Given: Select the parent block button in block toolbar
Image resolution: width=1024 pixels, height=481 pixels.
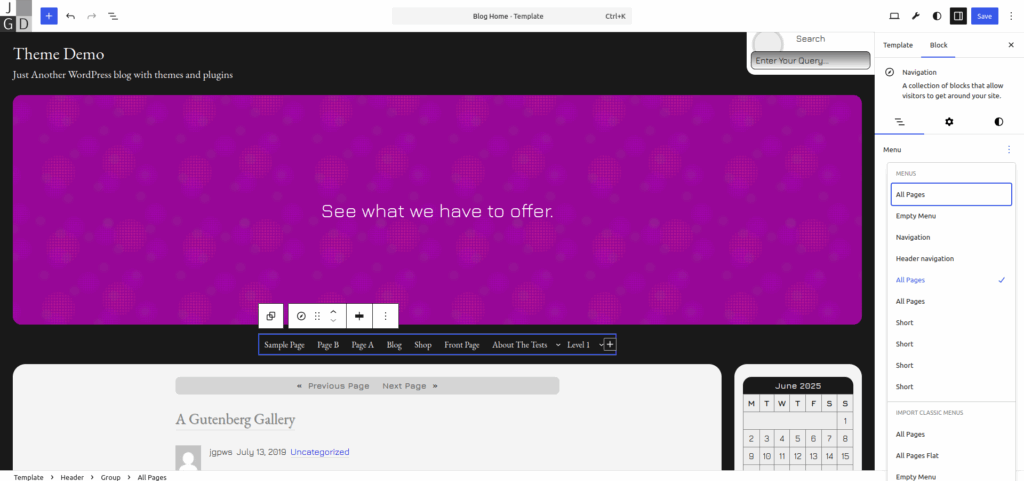Looking at the screenshot, I should click(x=270, y=316).
